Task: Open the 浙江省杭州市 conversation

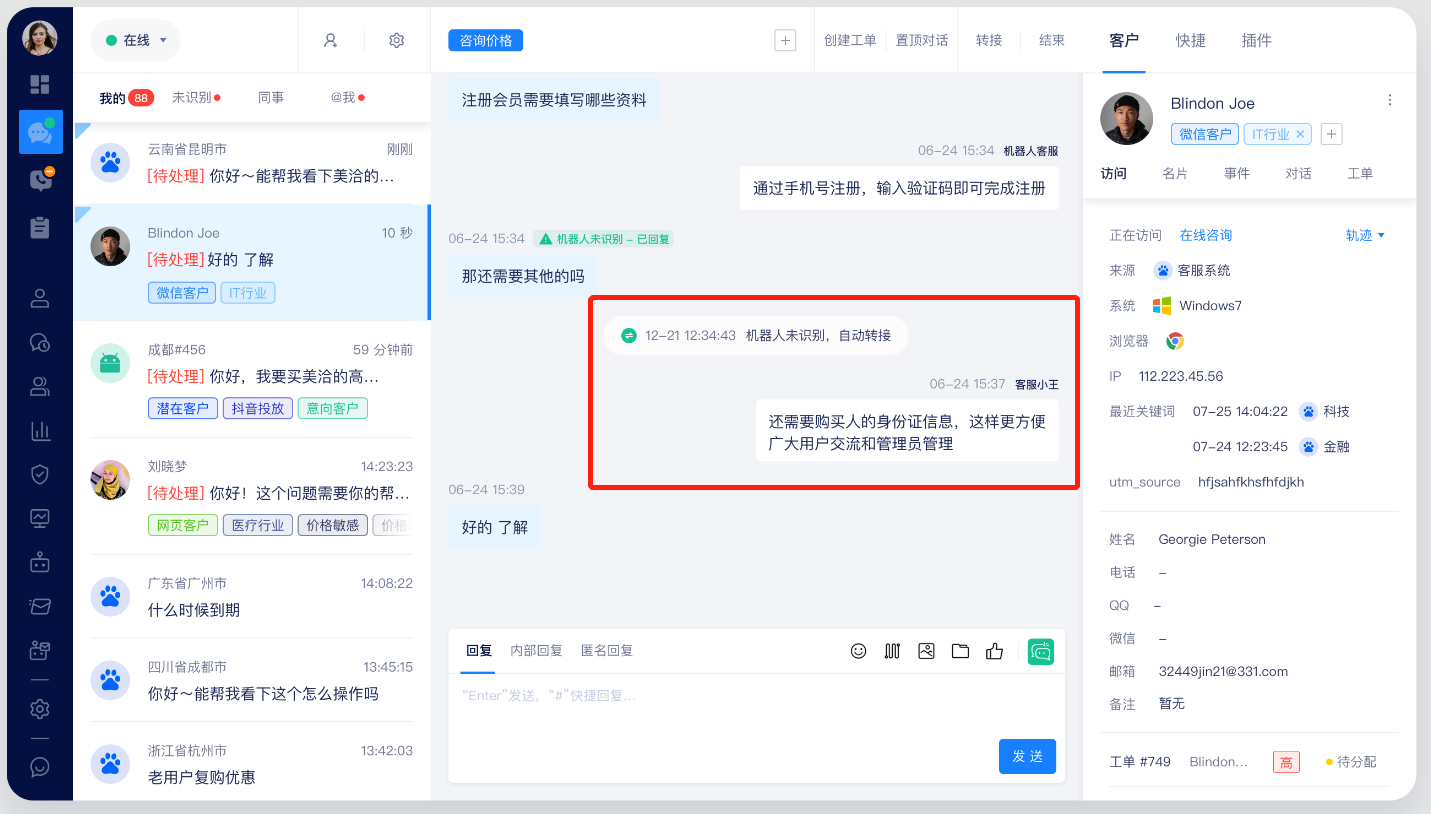Action: coord(252,763)
